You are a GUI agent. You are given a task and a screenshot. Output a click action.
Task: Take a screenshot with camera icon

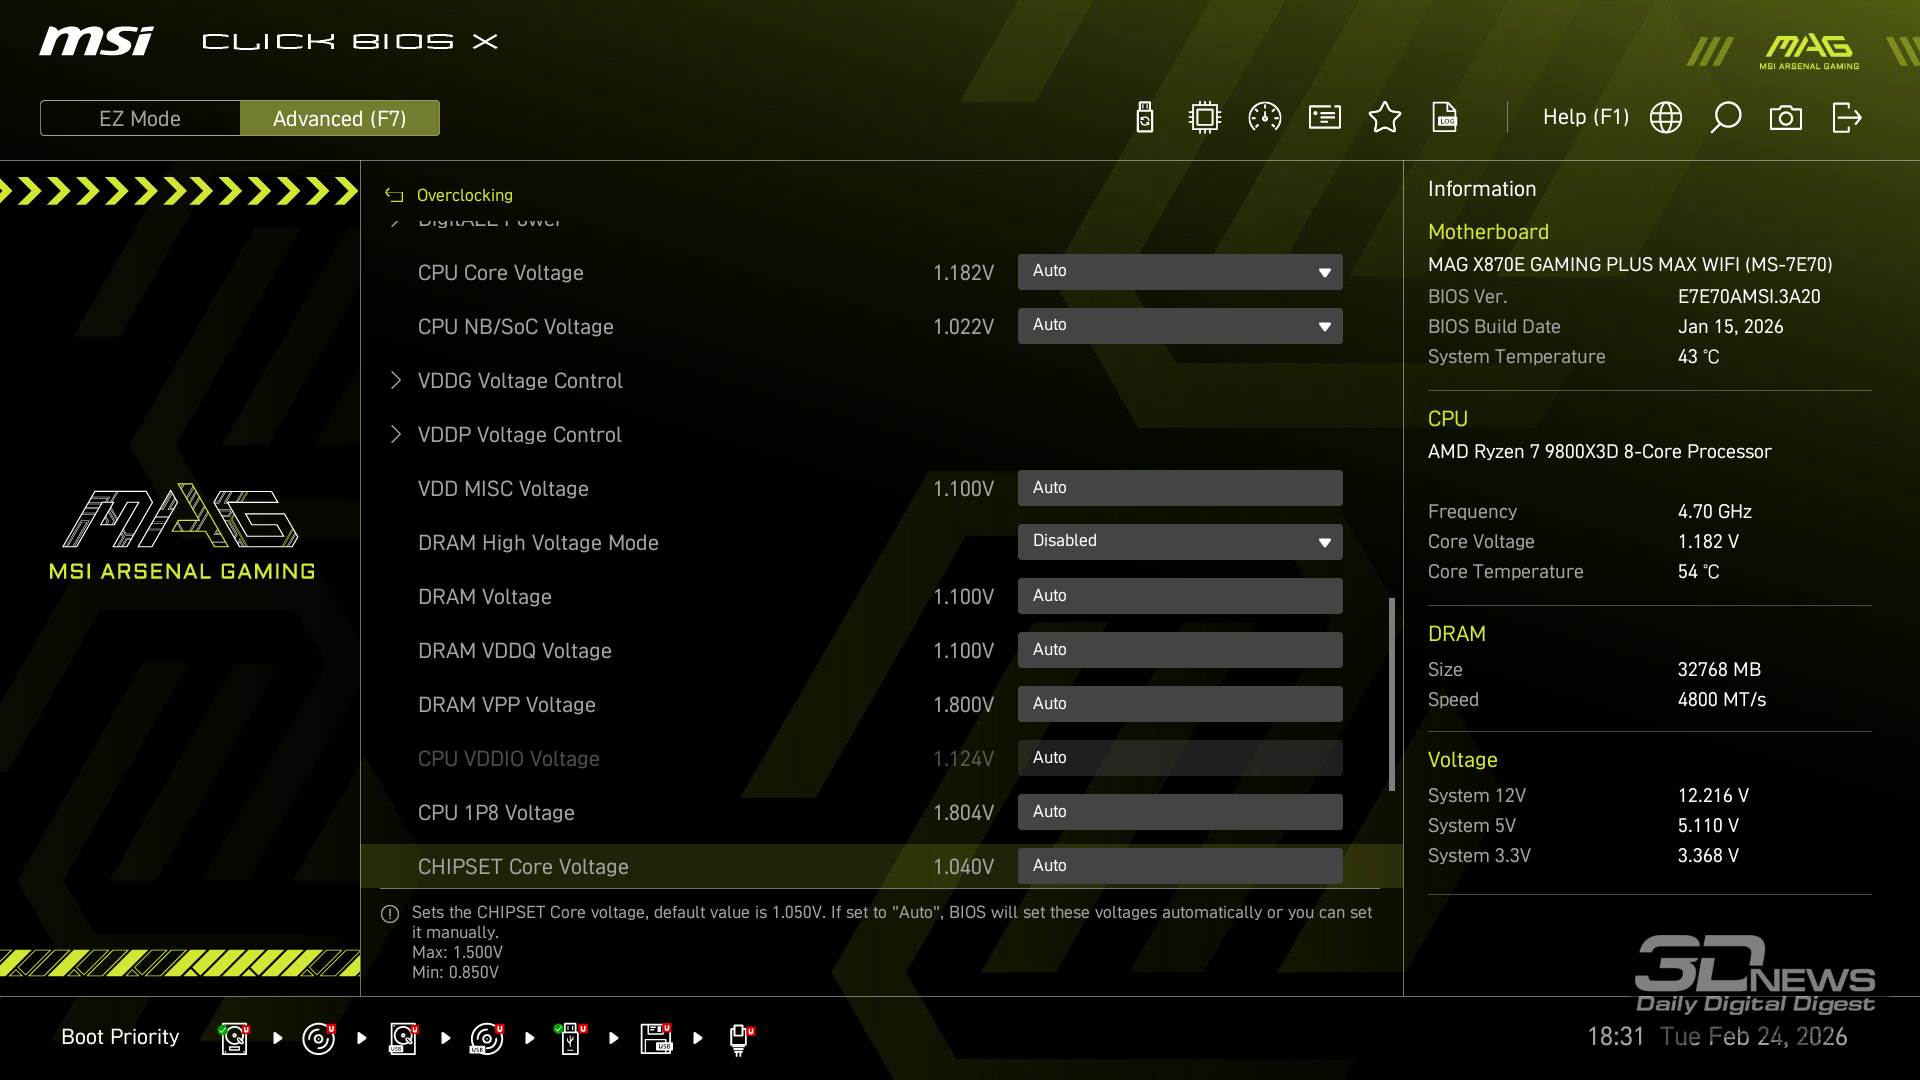click(x=1786, y=118)
